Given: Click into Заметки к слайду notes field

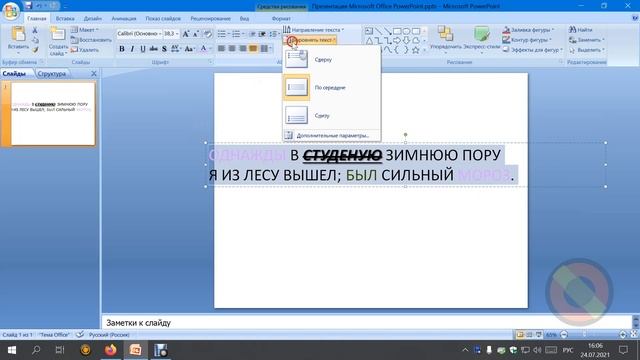Looking at the screenshot, I should pyautogui.click(x=367, y=323).
